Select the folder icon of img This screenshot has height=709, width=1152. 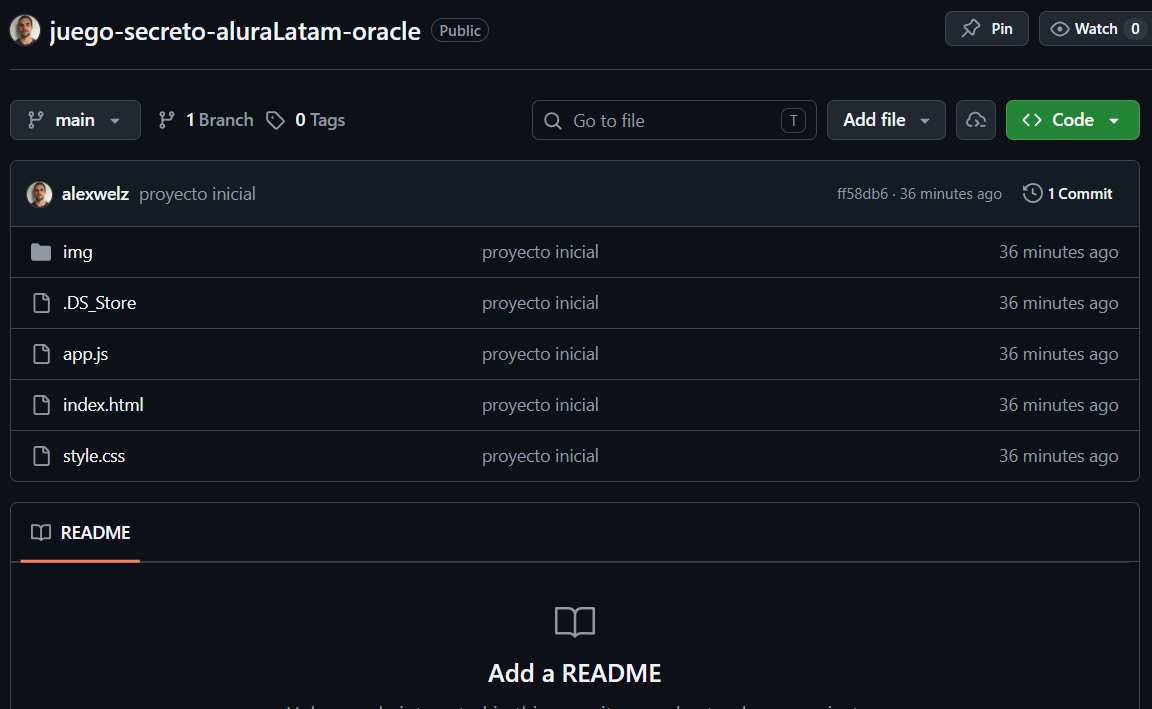pyautogui.click(x=41, y=252)
